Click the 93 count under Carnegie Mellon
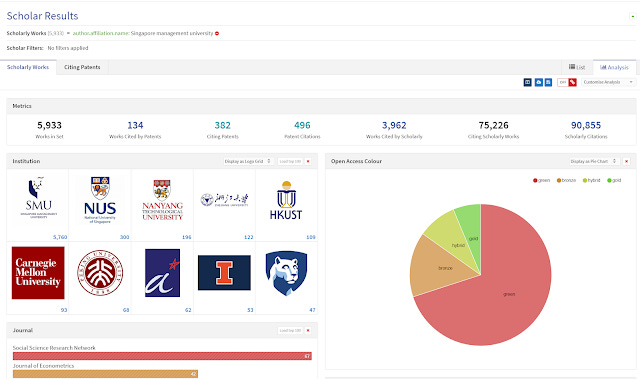640x379 pixels. [x=64, y=310]
